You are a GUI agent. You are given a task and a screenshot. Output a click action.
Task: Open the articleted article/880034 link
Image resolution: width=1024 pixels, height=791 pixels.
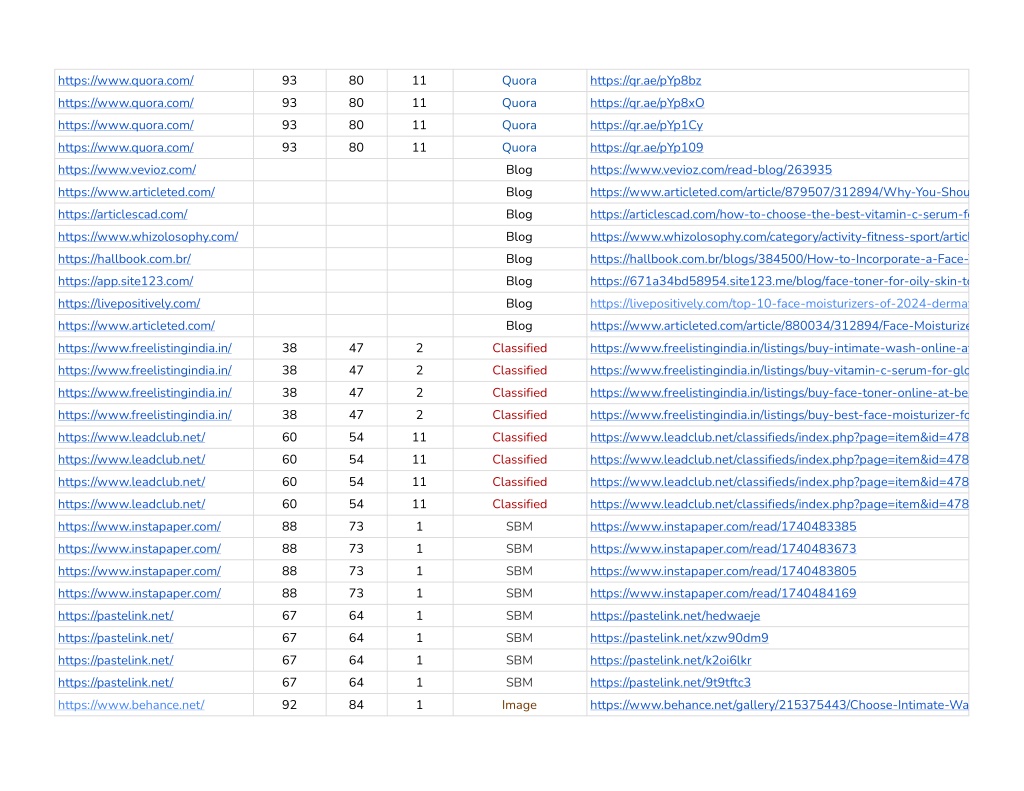coord(779,325)
